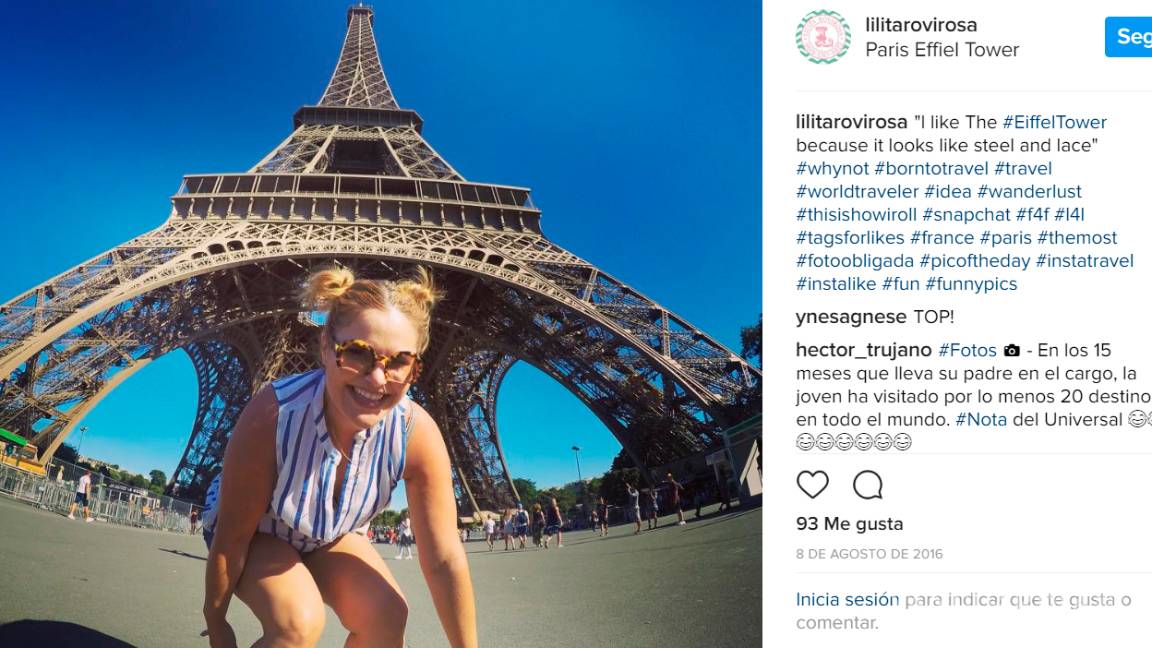Screen dimensions: 1152x648
Task: Click the Eiffel Tower photo
Action: click(x=381, y=324)
